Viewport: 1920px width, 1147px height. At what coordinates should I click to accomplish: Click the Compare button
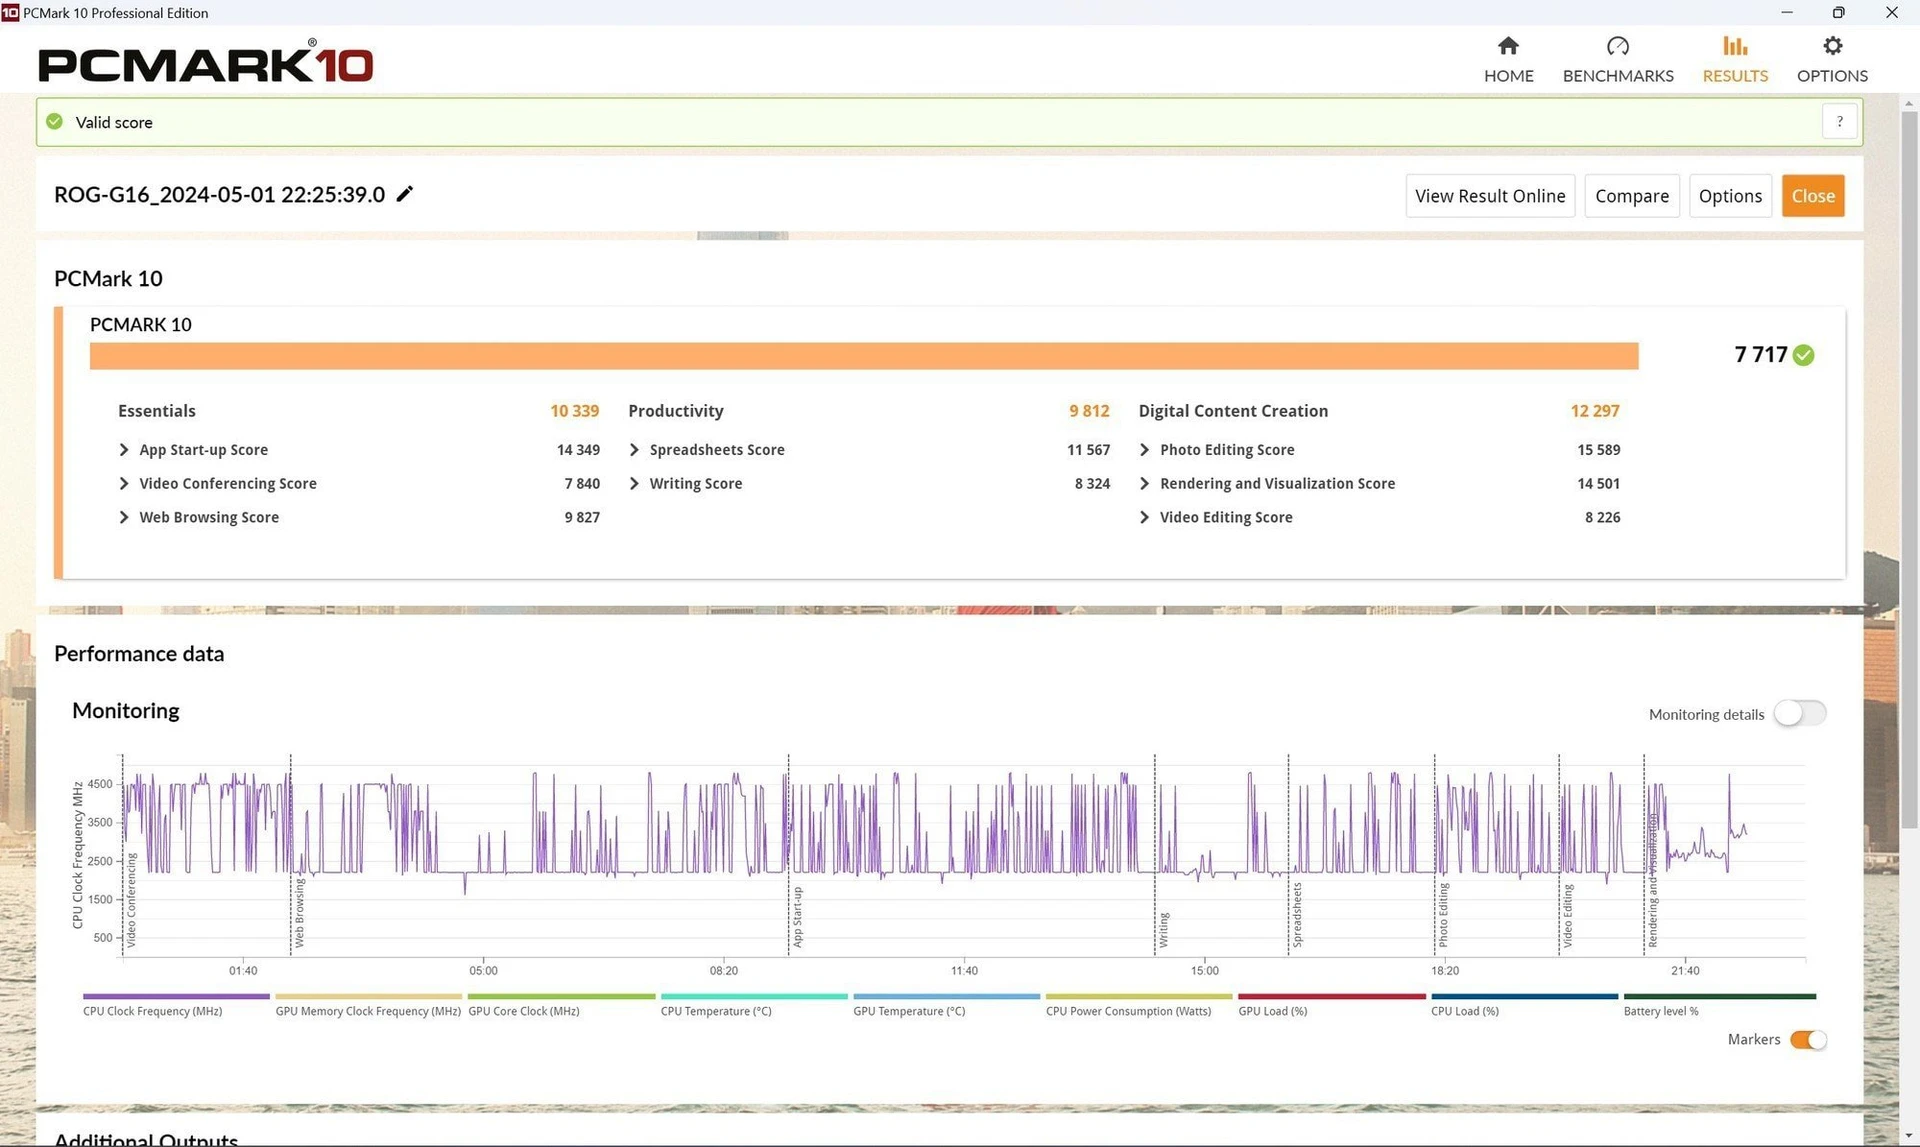[x=1632, y=196]
